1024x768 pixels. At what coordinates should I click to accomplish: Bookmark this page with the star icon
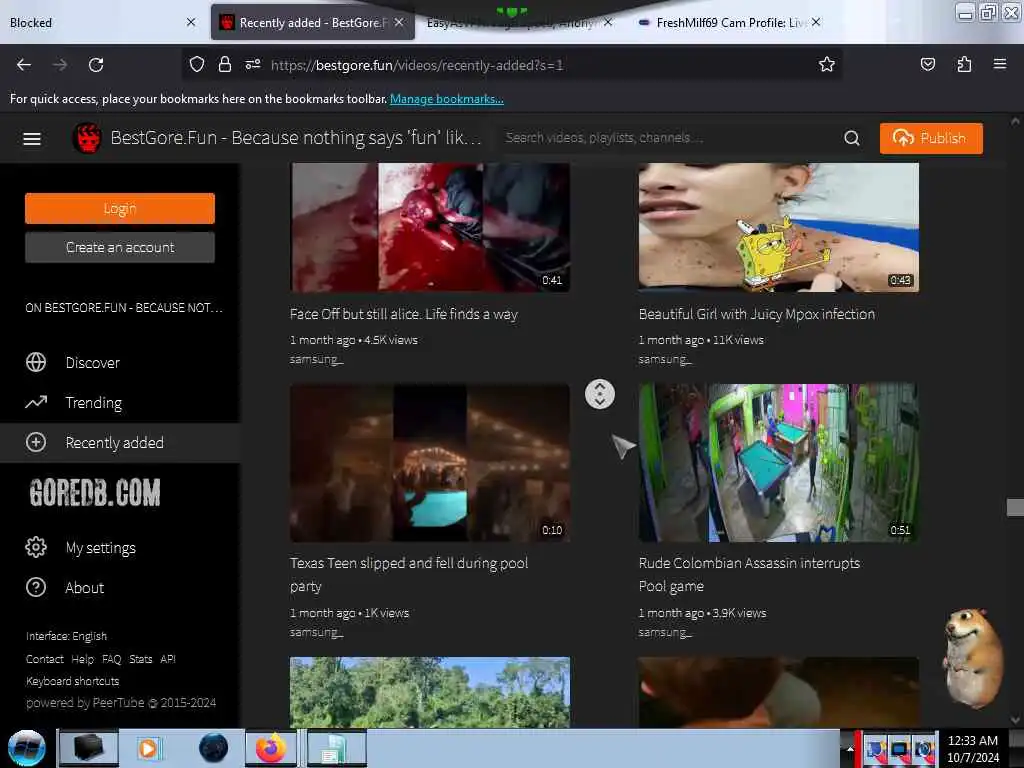[x=827, y=65]
